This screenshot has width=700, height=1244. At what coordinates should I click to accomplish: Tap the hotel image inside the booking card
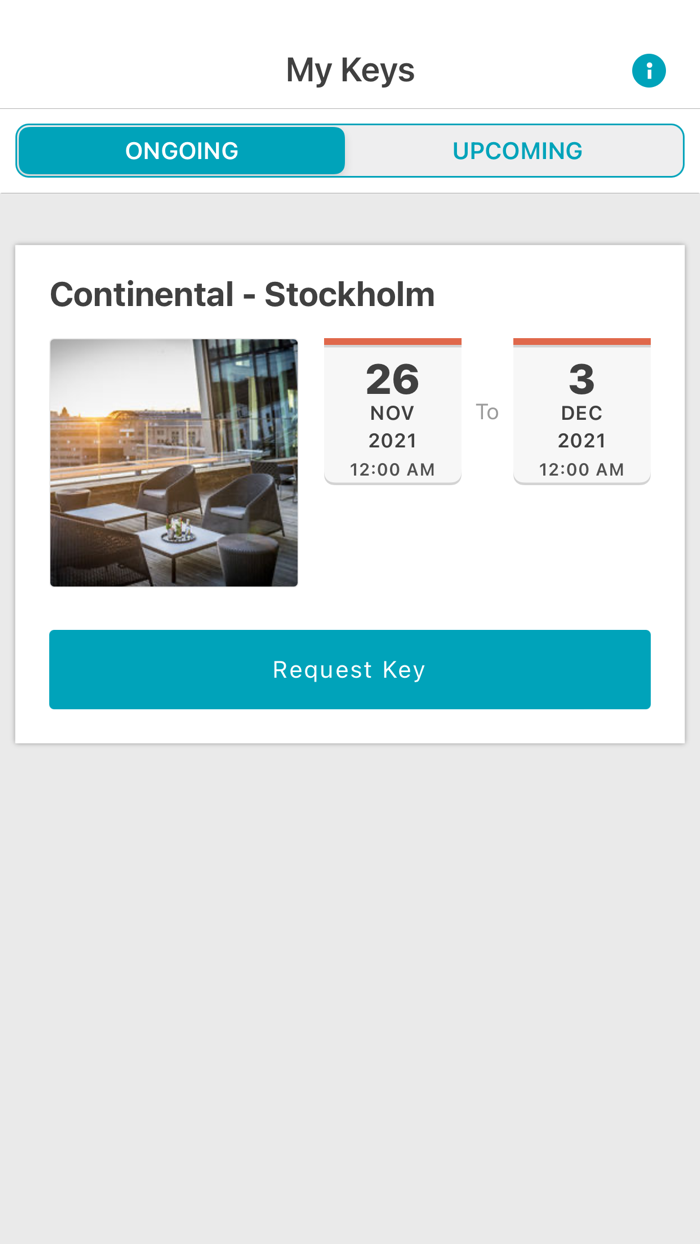coord(174,462)
